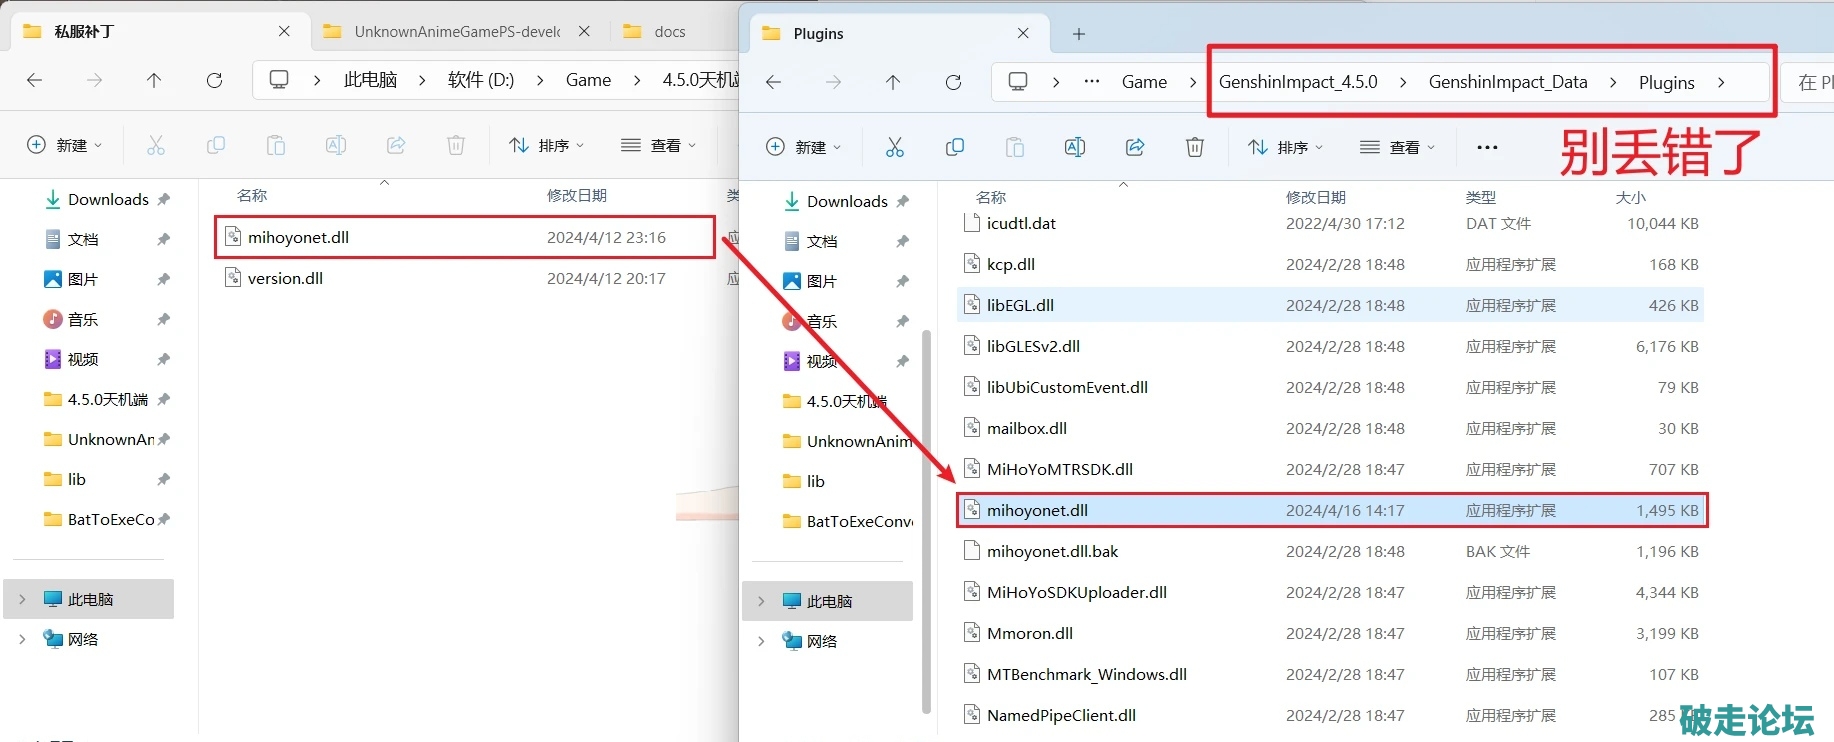This screenshot has width=1834, height=742.
Task: Add a new tab in Plugins window
Action: click(x=1078, y=34)
